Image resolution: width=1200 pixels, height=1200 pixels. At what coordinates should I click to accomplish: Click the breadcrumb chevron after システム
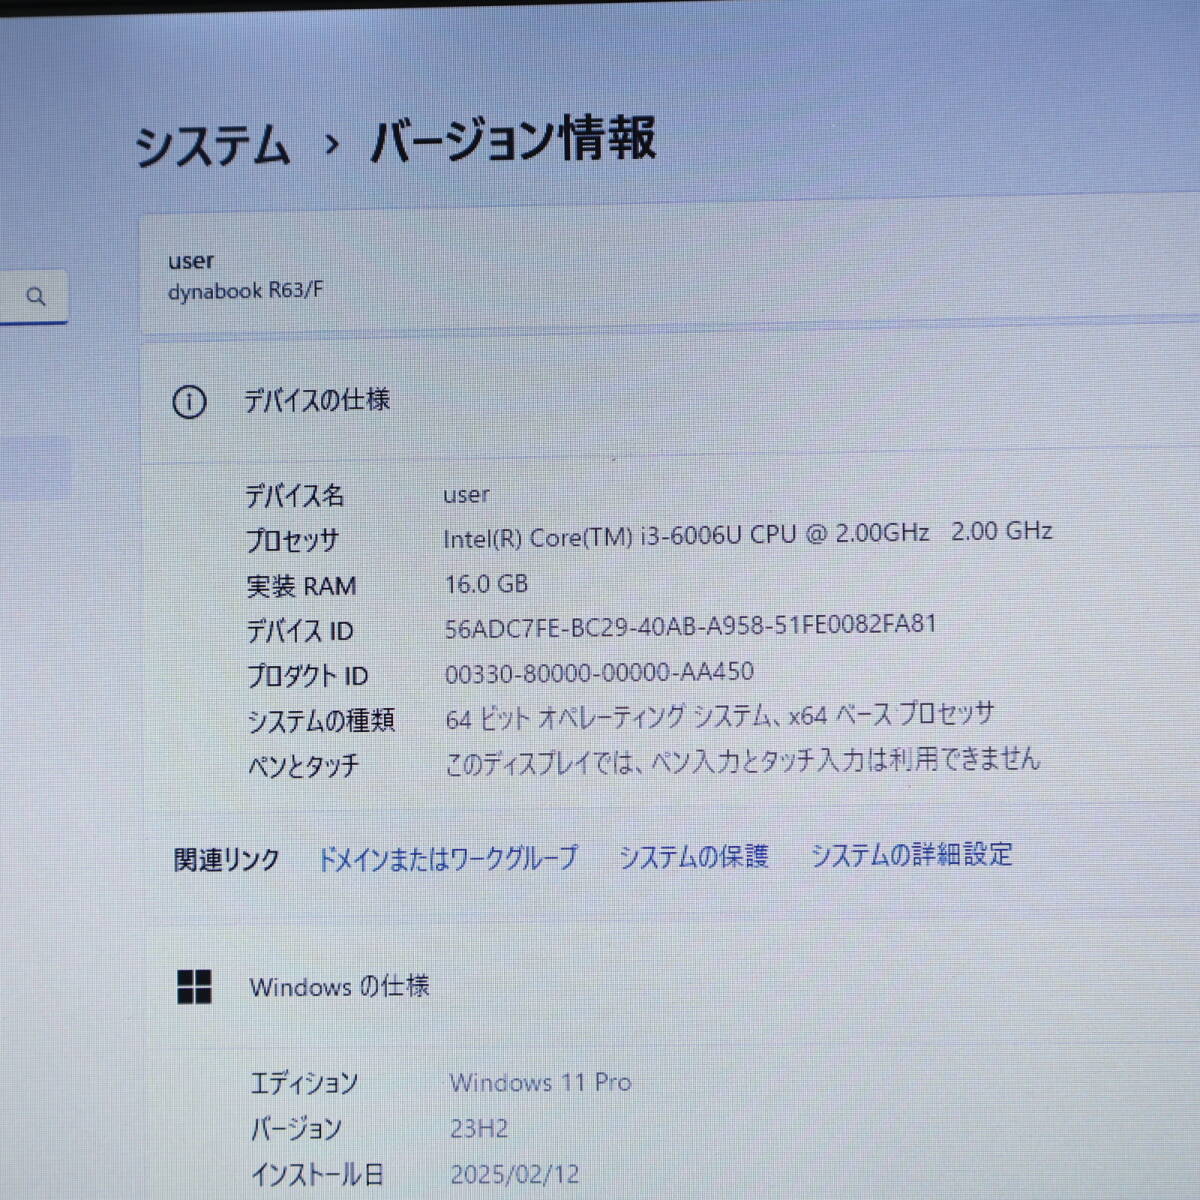332,145
